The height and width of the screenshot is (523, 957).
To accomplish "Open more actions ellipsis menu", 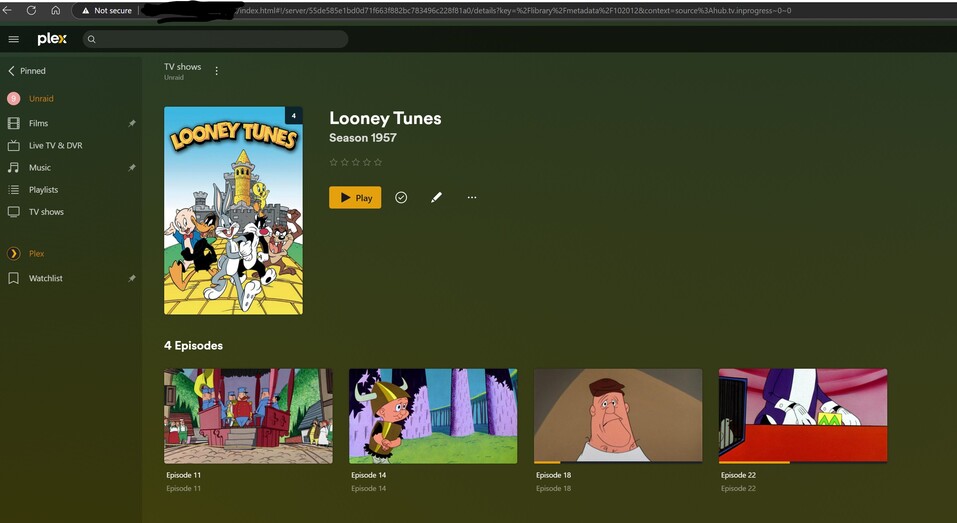I will 472,197.
